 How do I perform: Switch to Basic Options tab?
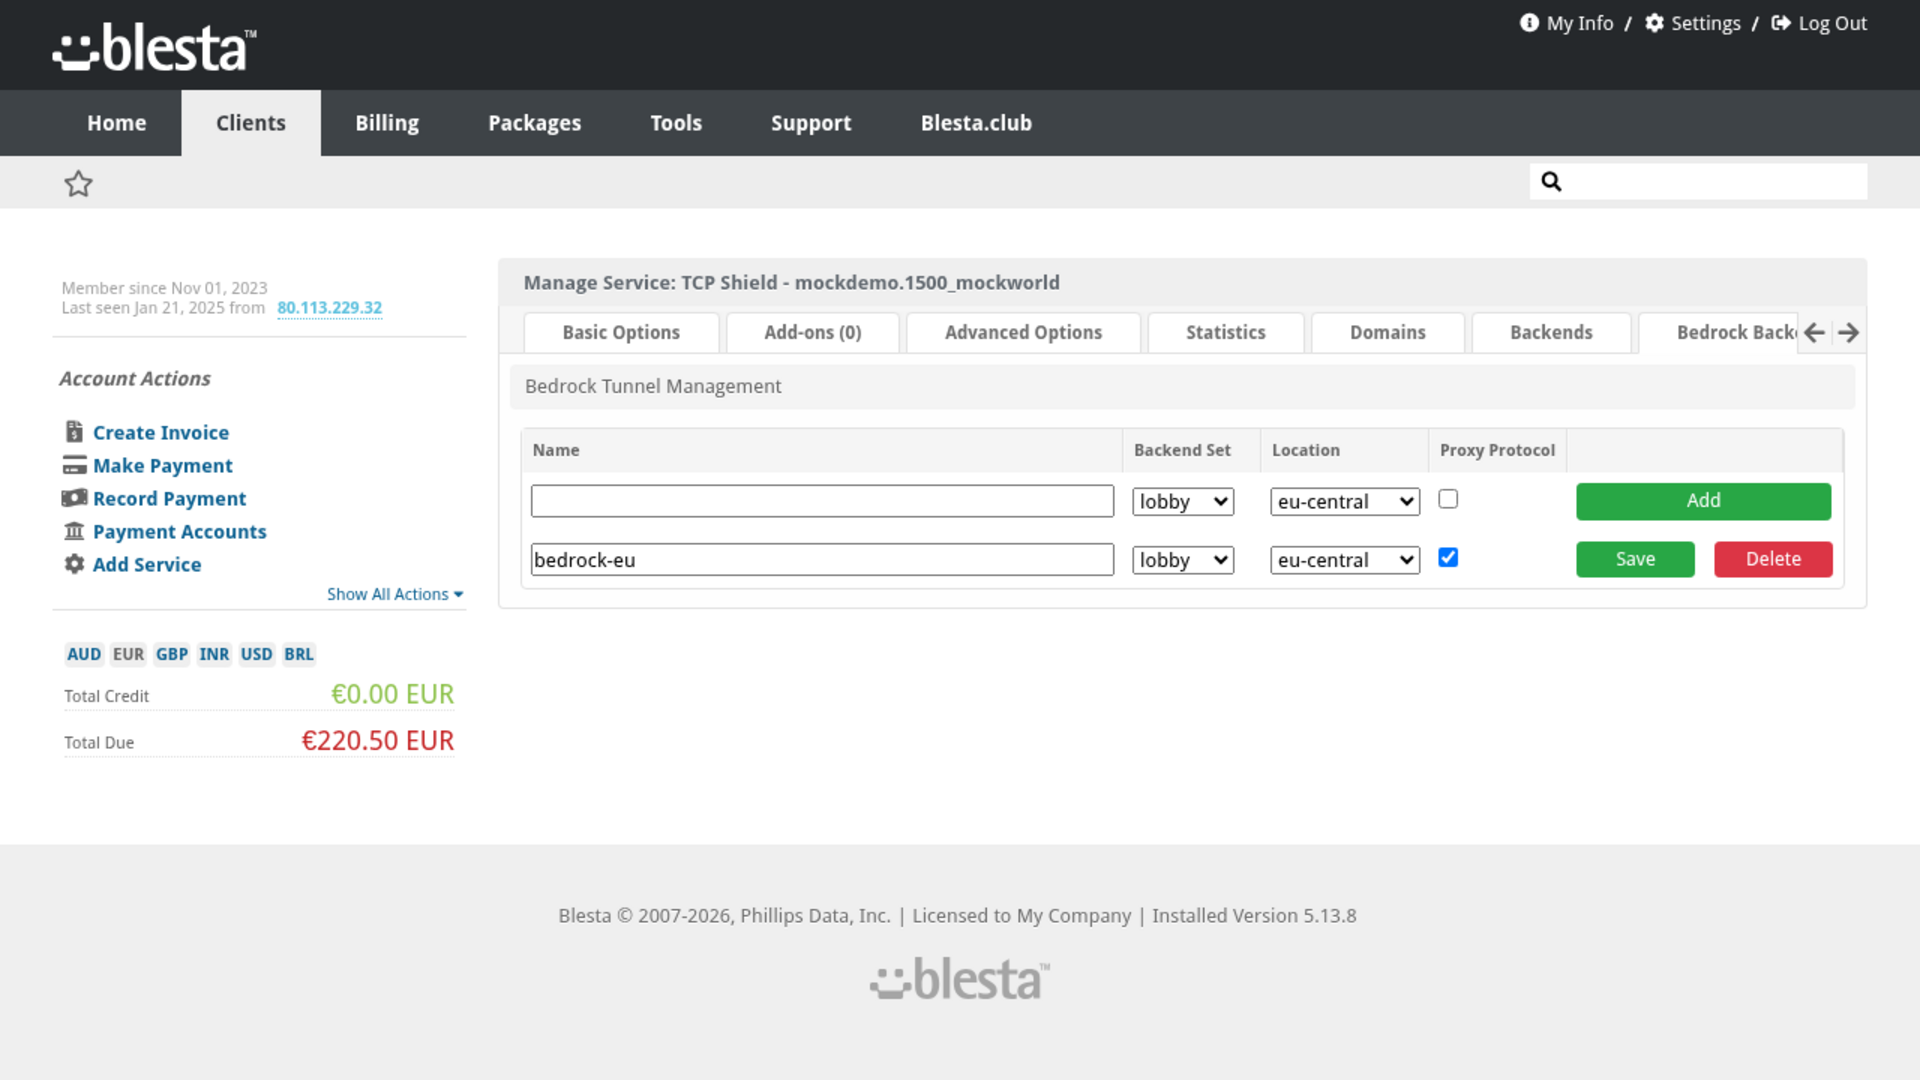pos(621,333)
